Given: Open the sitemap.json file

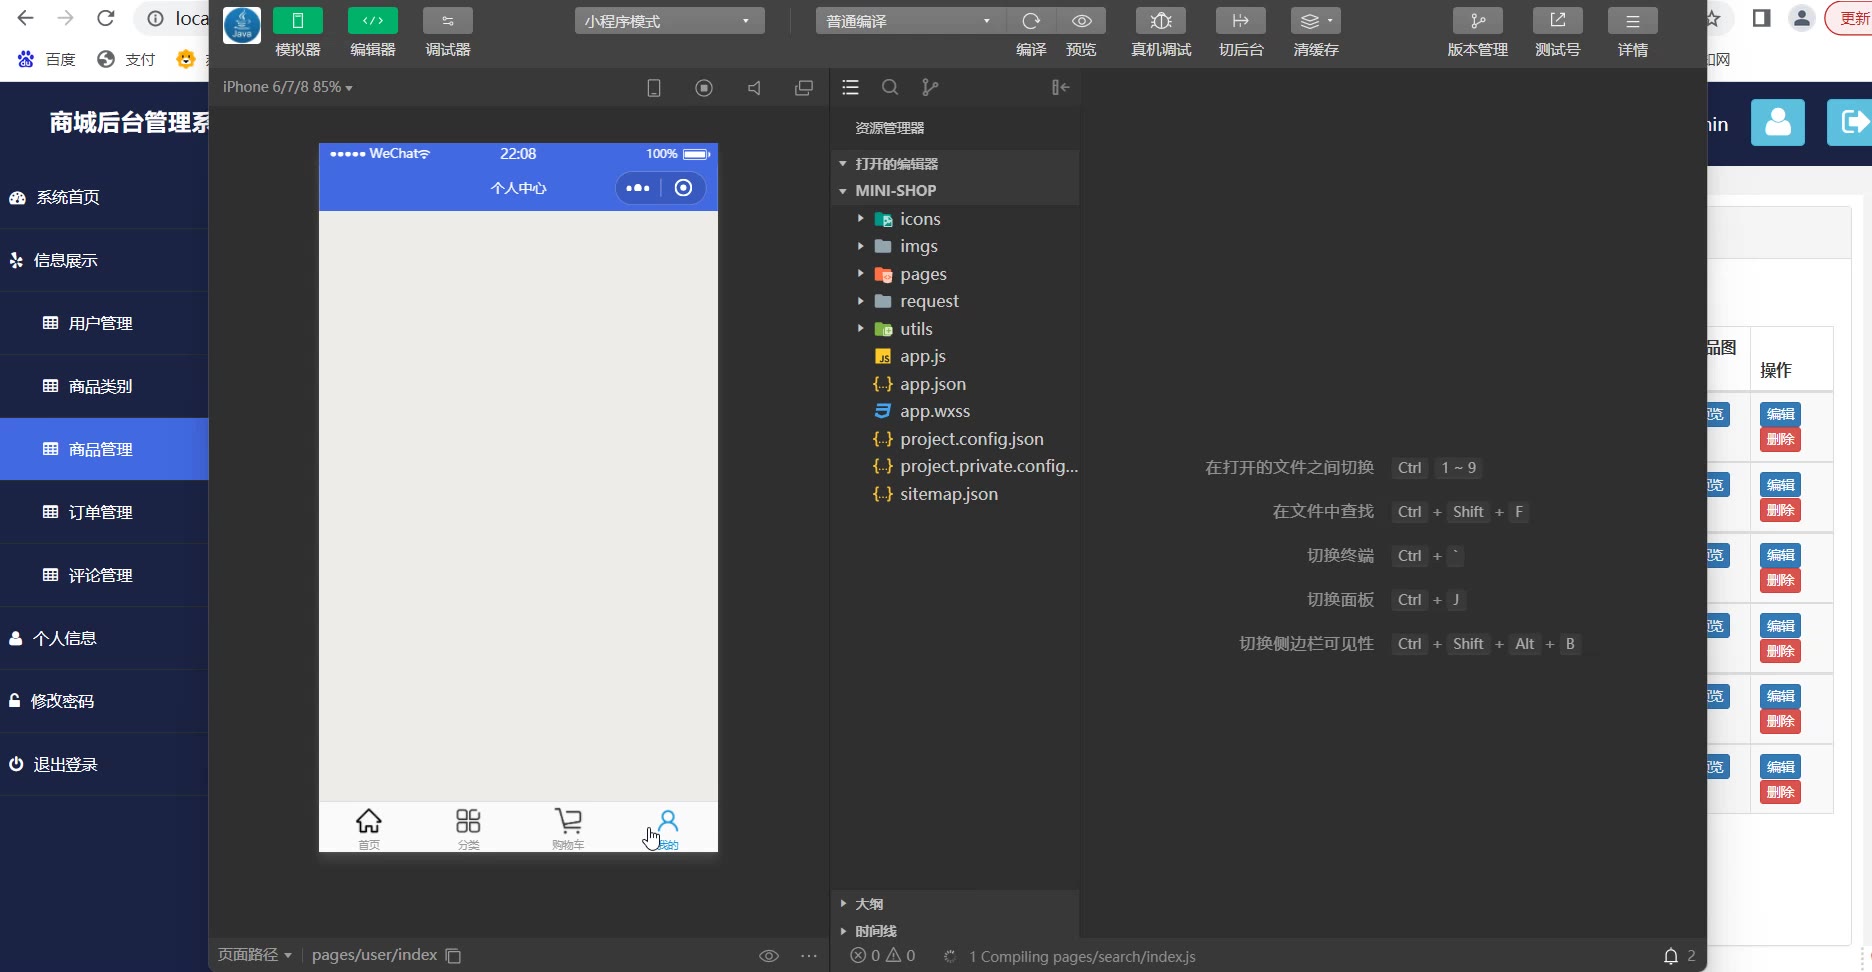Looking at the screenshot, I should (x=955, y=494).
